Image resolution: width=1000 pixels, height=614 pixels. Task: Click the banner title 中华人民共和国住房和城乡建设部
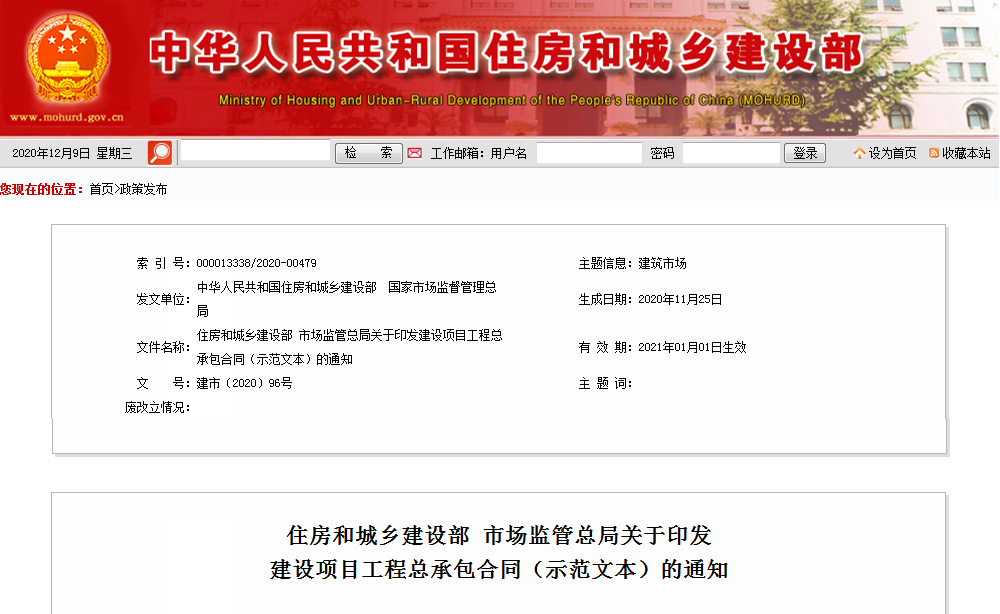tap(506, 52)
